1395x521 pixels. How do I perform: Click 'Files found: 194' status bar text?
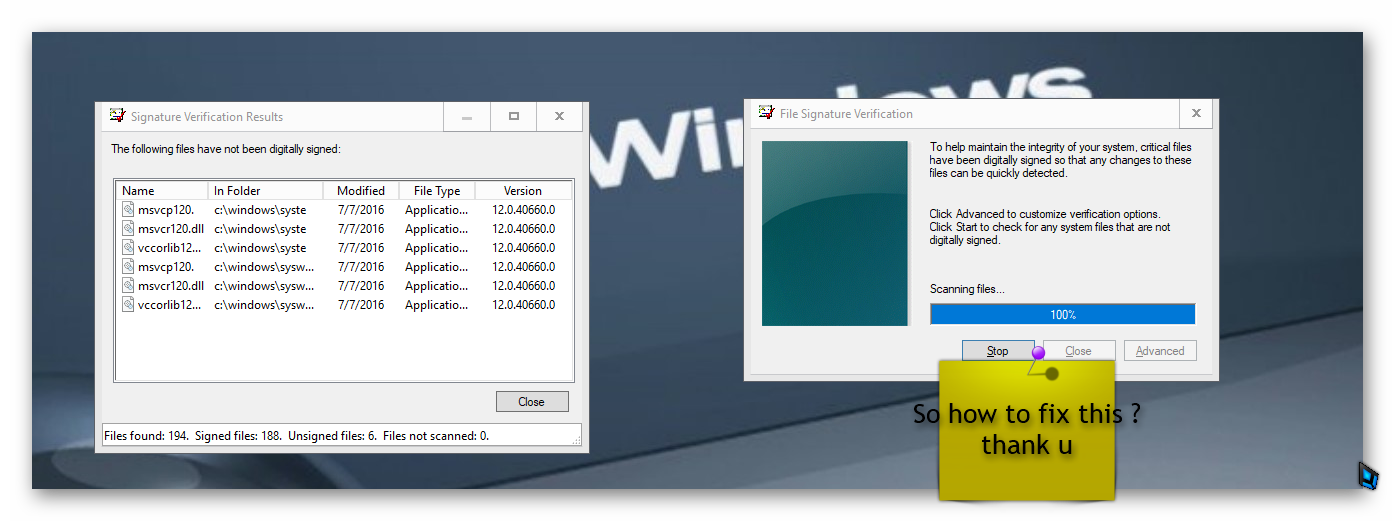tap(146, 436)
